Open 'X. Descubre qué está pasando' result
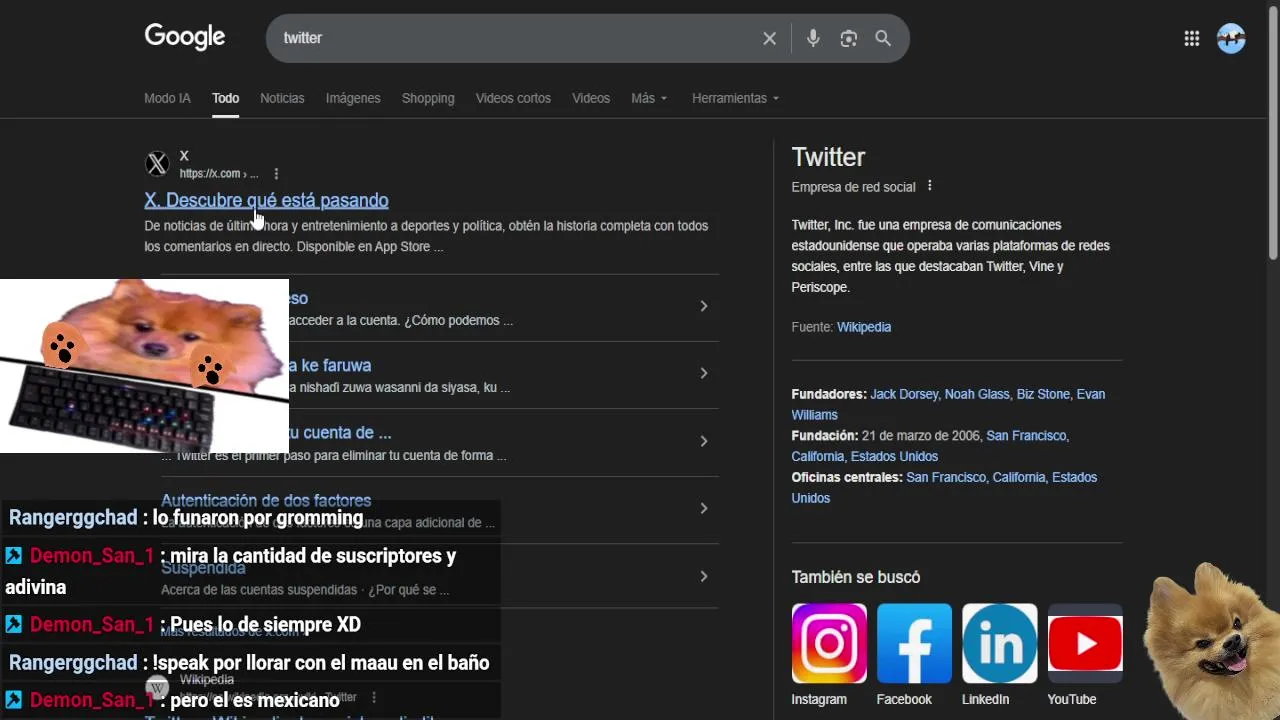Screen dimensions: 1280x720 click(266, 200)
